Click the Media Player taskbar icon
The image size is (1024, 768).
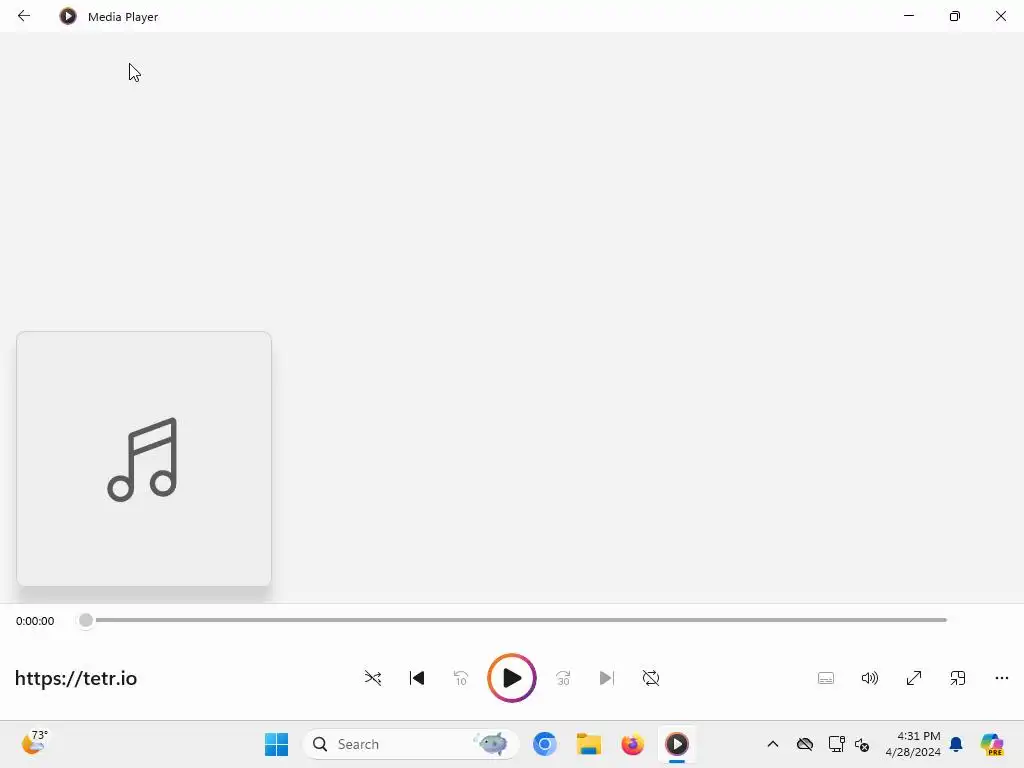click(x=677, y=744)
